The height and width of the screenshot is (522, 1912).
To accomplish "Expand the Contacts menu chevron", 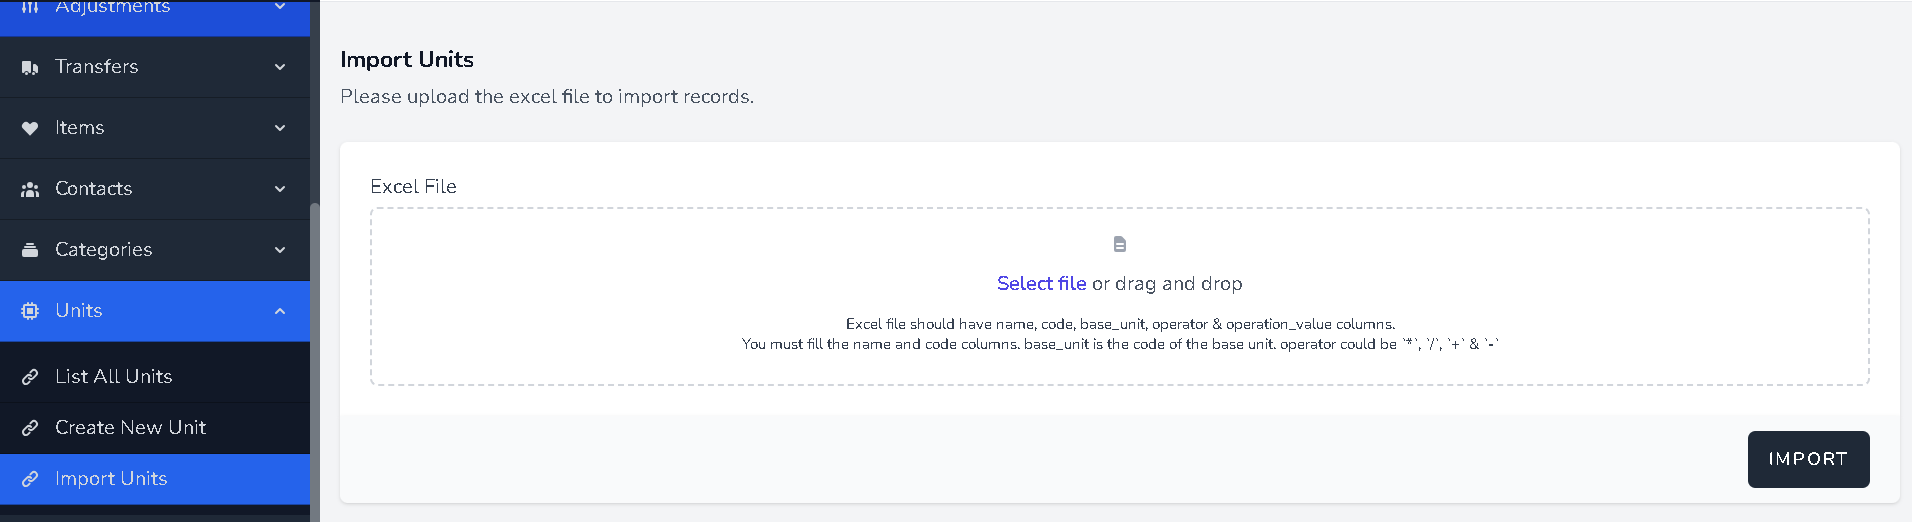I will point(280,189).
